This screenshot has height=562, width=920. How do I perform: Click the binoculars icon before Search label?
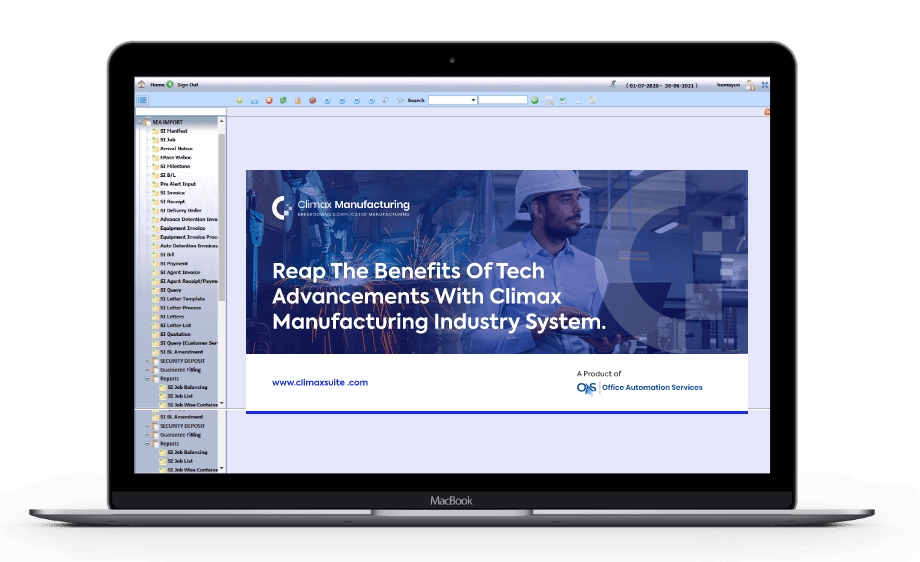[400, 100]
